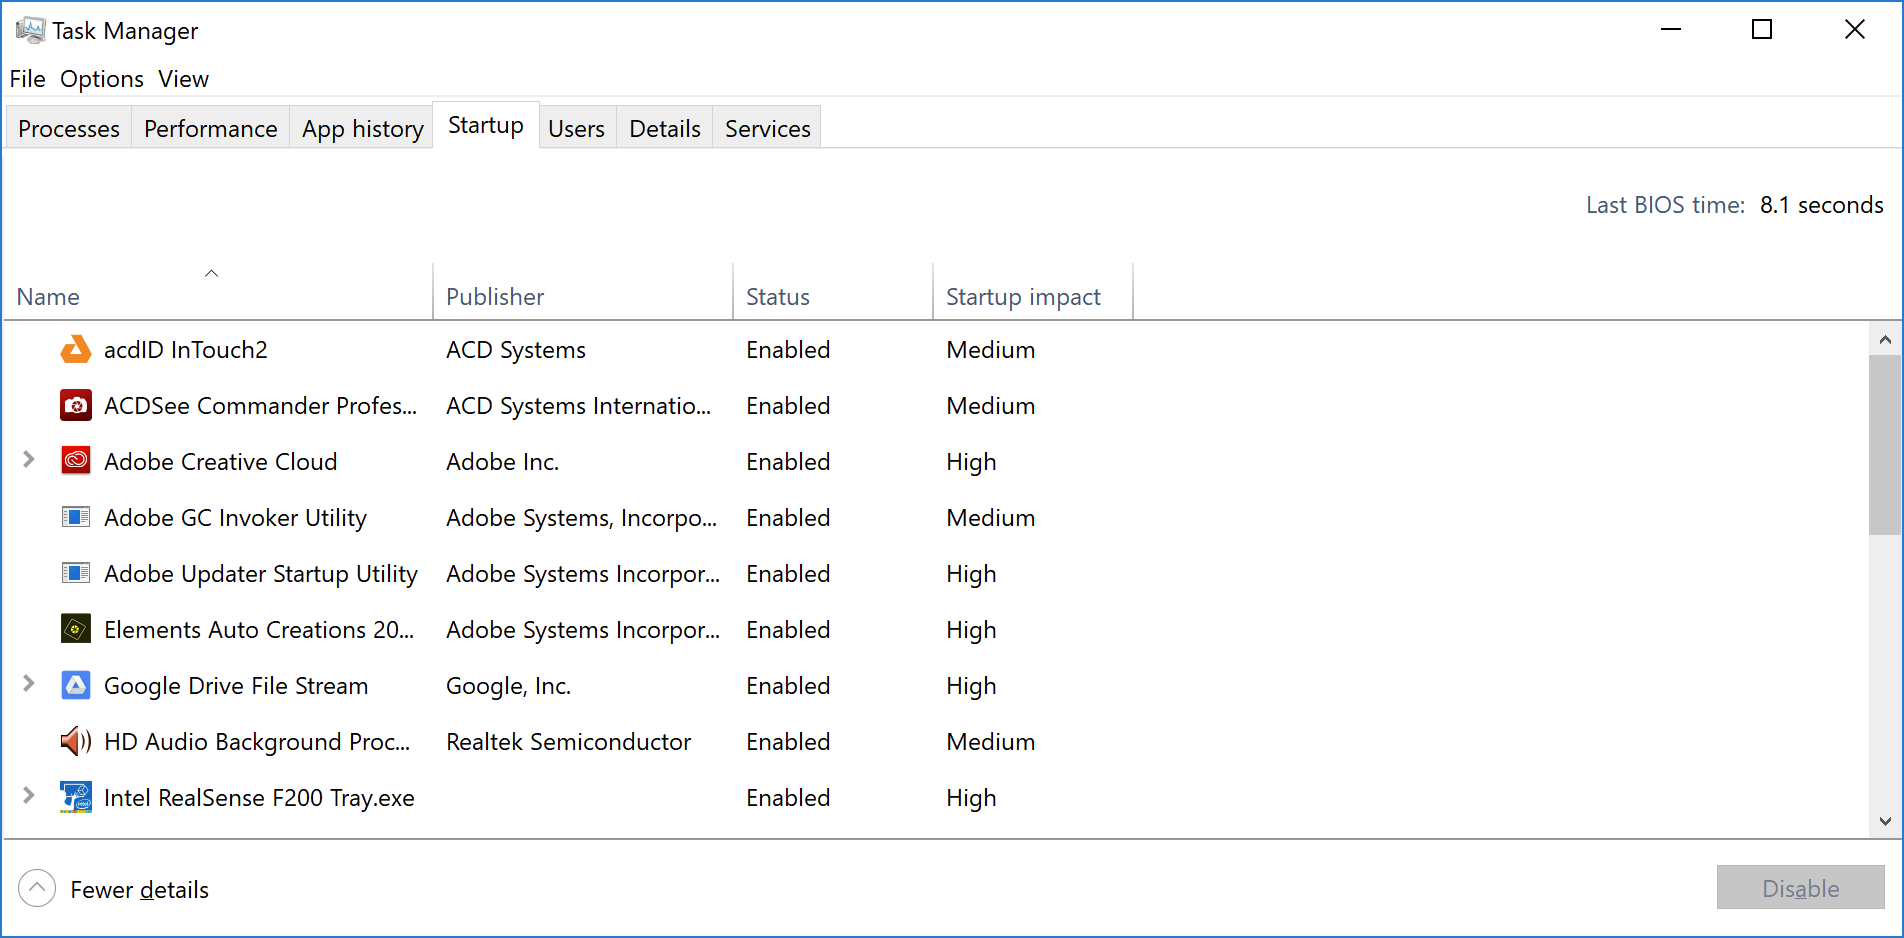
Task: Click the HD Audio speaker icon
Action: pyautogui.click(x=76, y=742)
